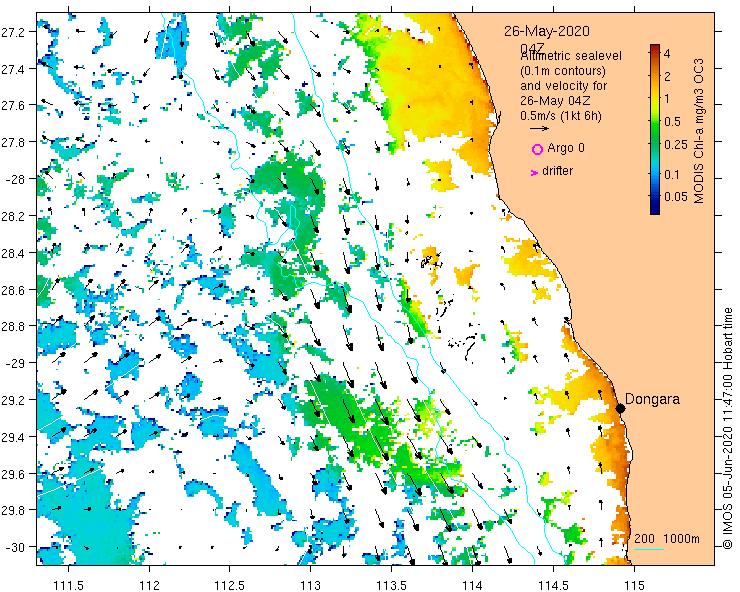740x592 pixels.
Task: Click the Dongara black location dot
Action: (x=621, y=408)
